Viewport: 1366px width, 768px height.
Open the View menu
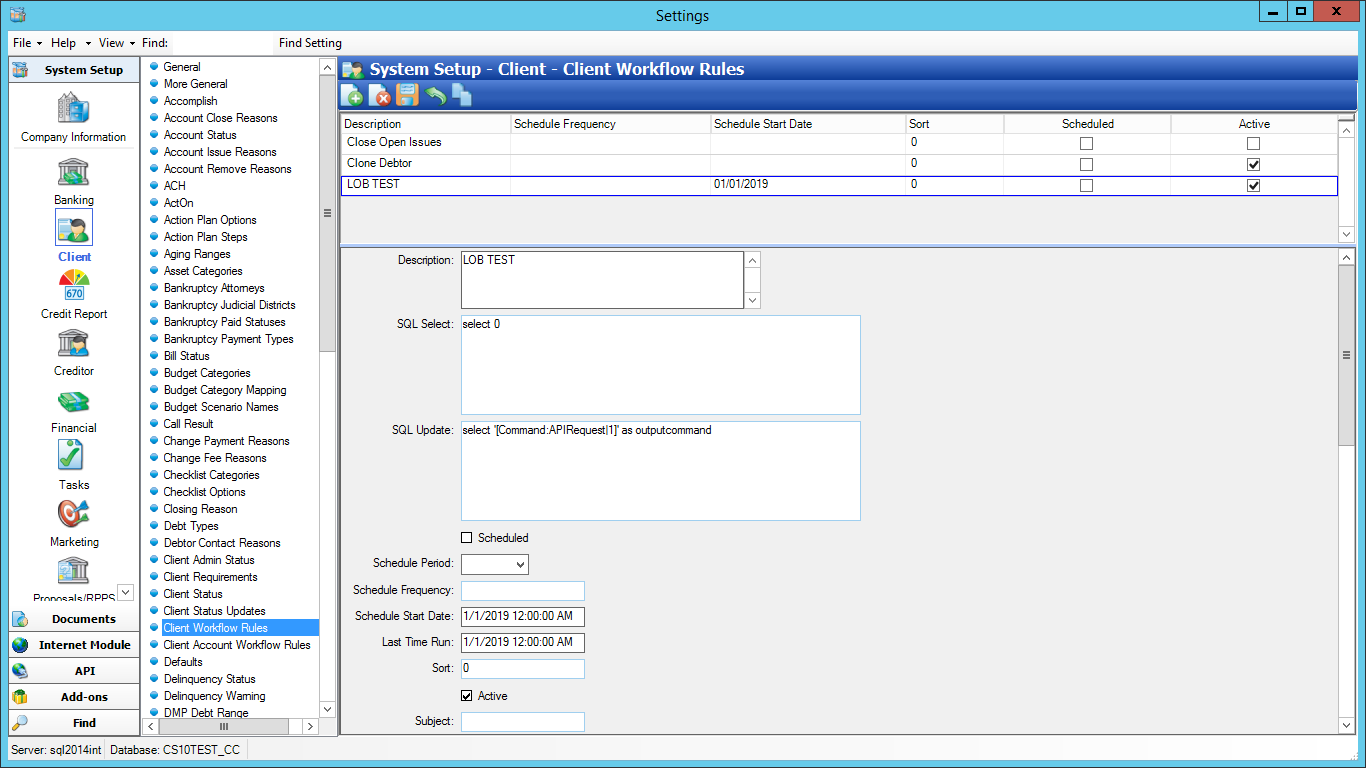[117, 43]
